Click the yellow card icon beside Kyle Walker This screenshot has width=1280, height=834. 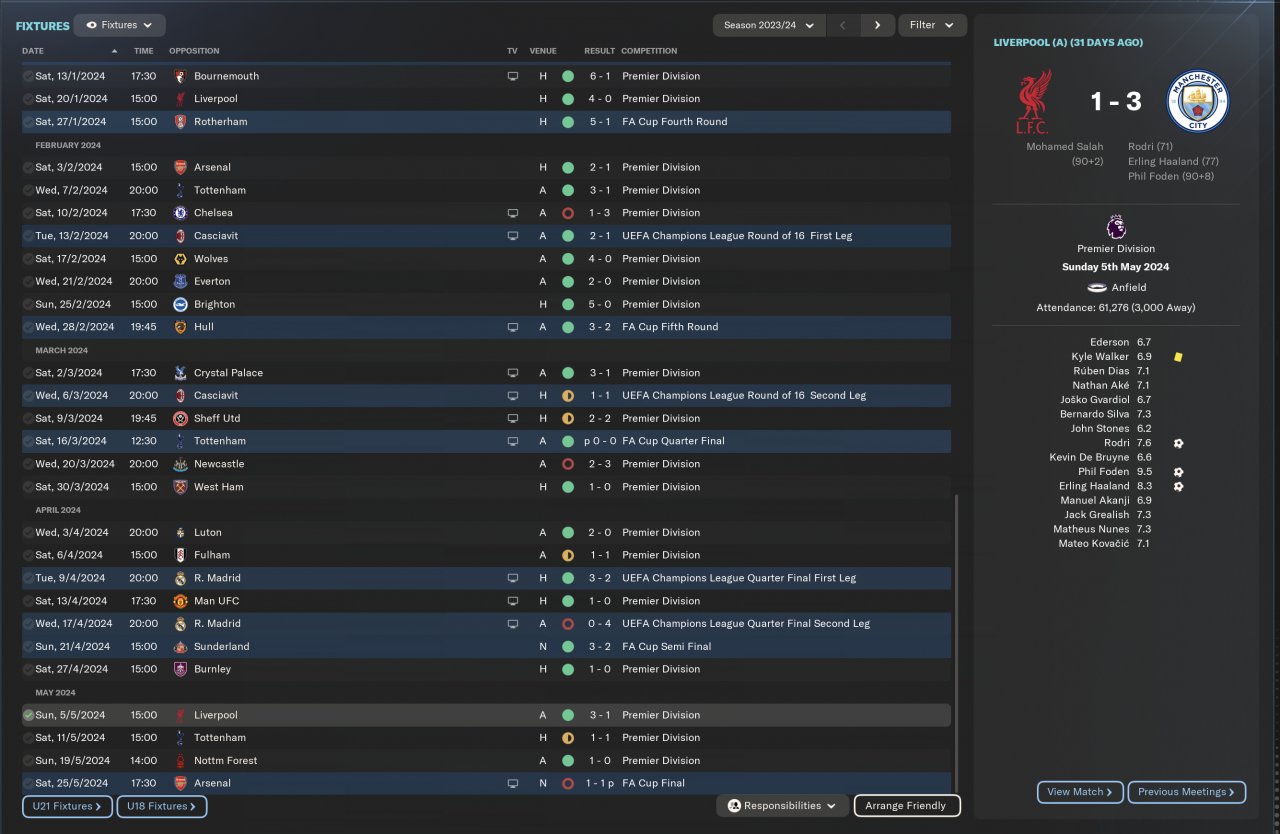(x=1179, y=357)
